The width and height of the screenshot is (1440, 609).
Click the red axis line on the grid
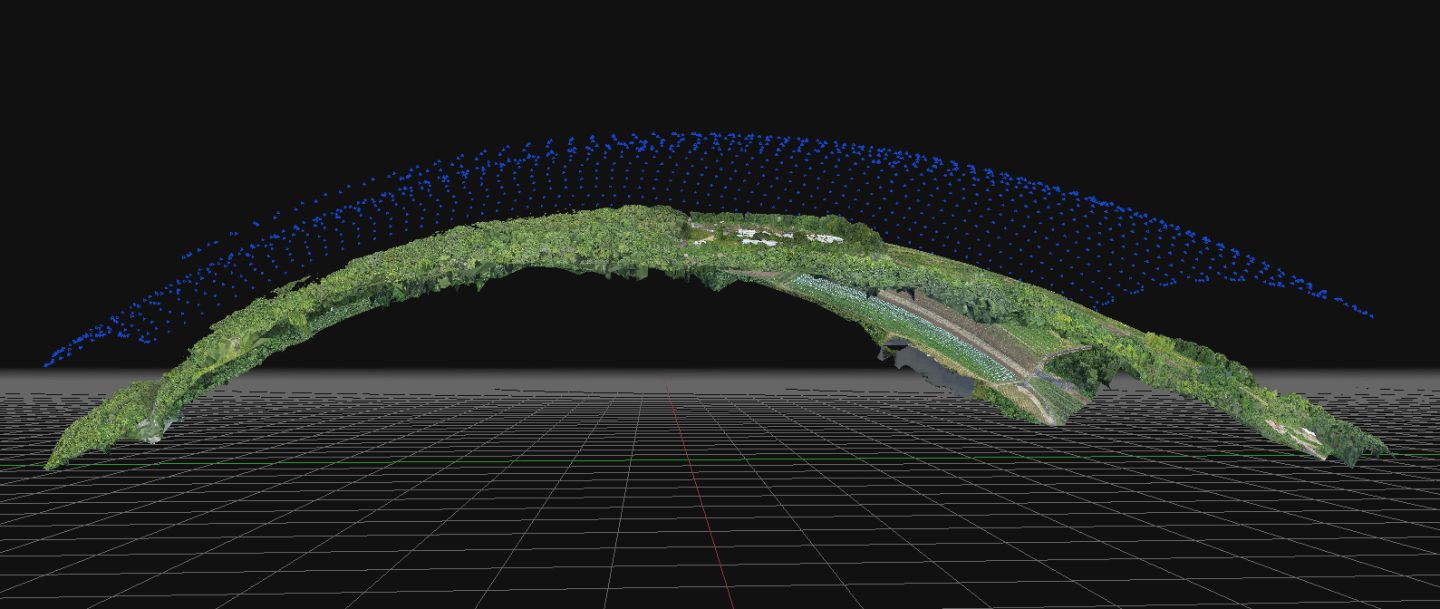tap(700, 500)
